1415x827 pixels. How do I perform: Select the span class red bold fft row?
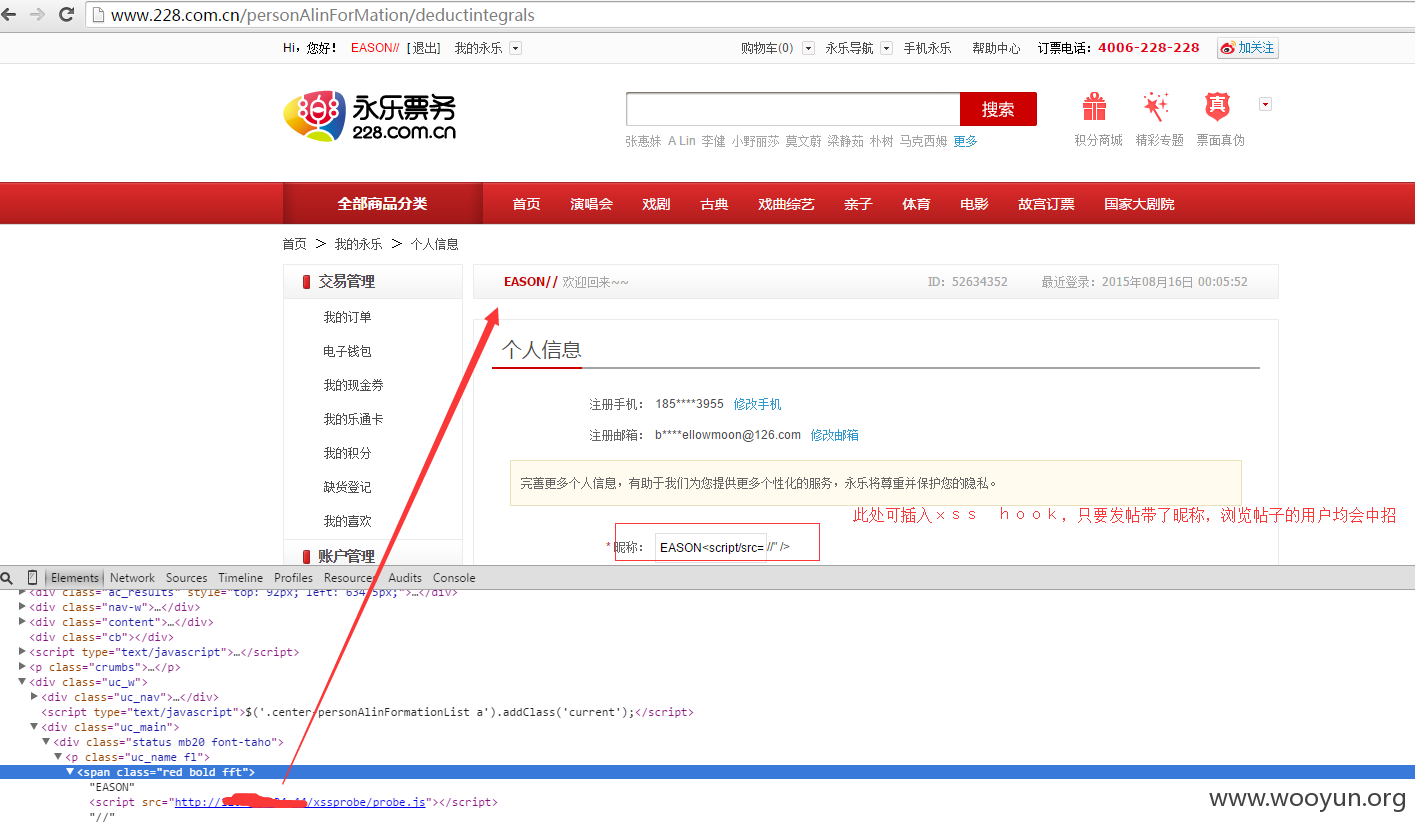[707, 772]
